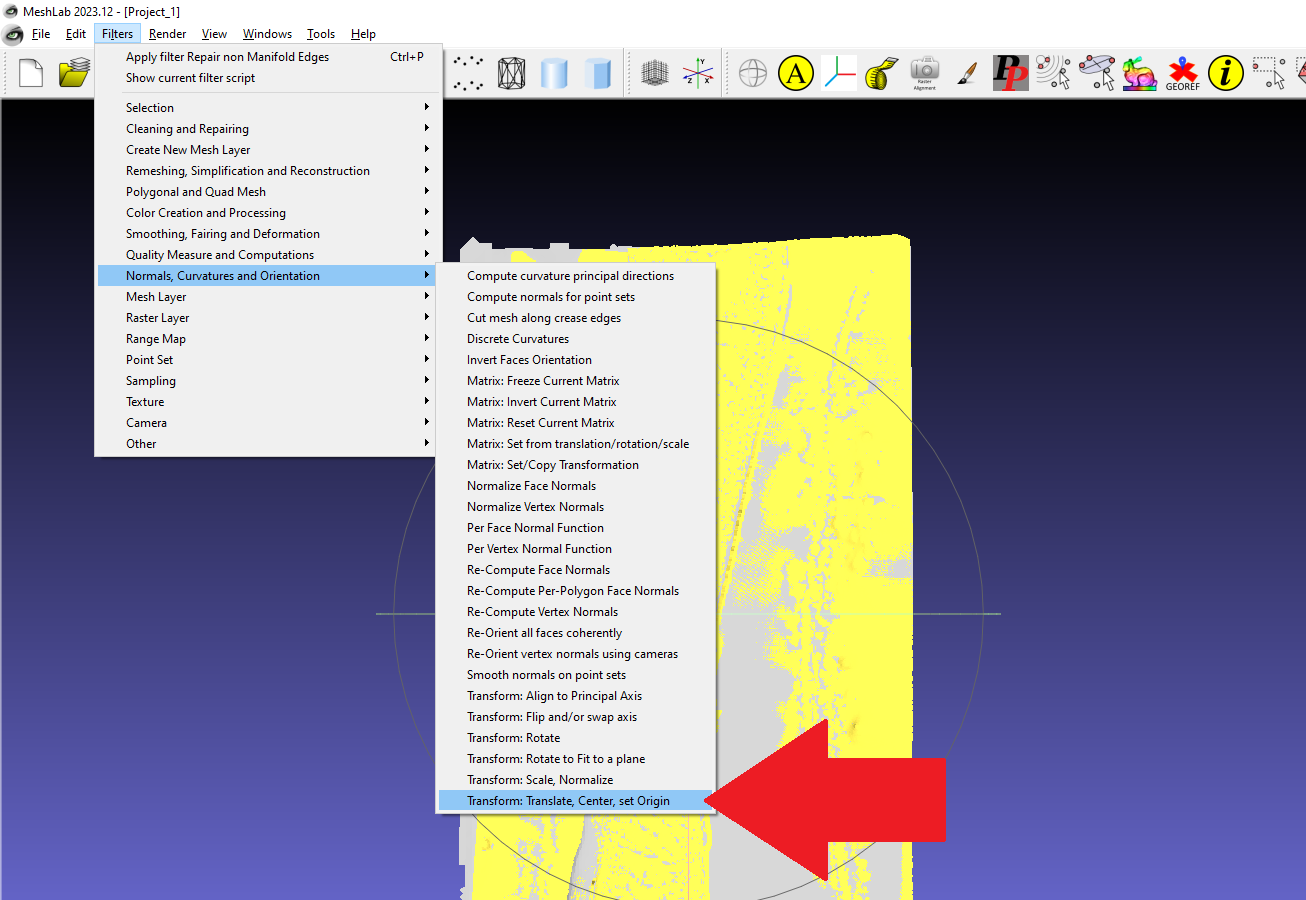Expand the Raster Layer submenu

(266, 318)
